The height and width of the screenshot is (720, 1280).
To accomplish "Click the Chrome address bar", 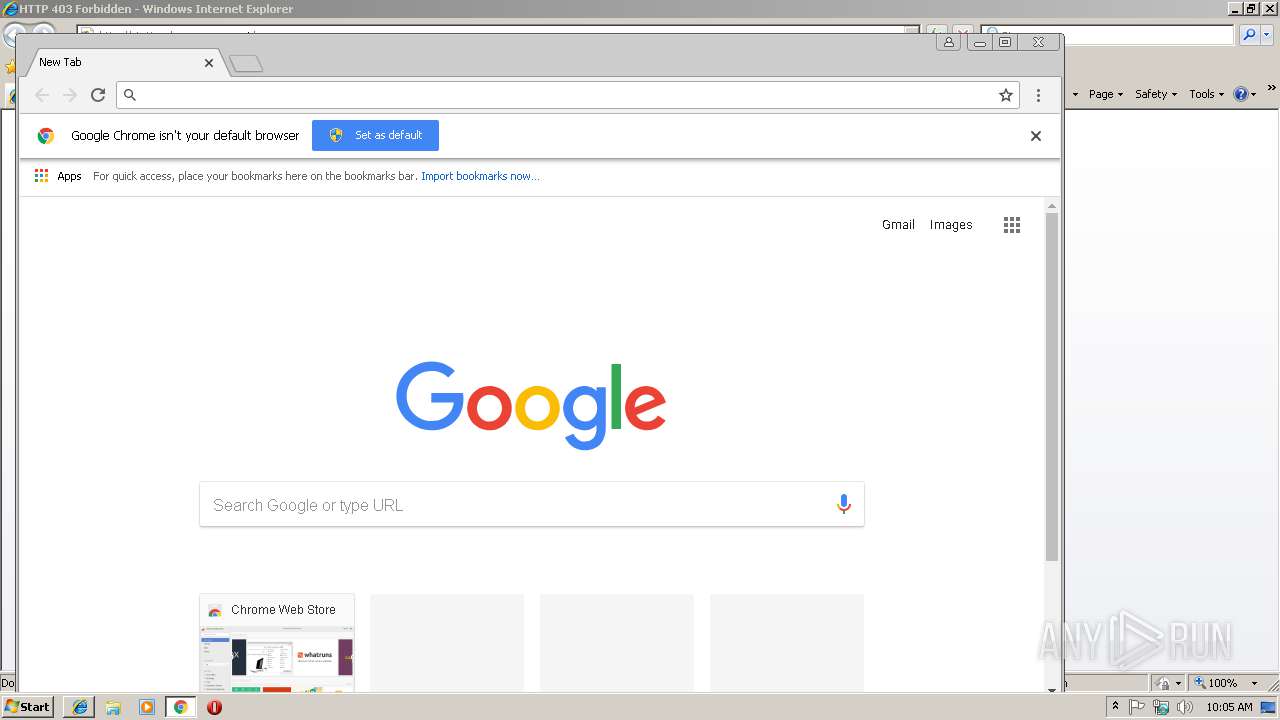I will (x=567, y=95).
